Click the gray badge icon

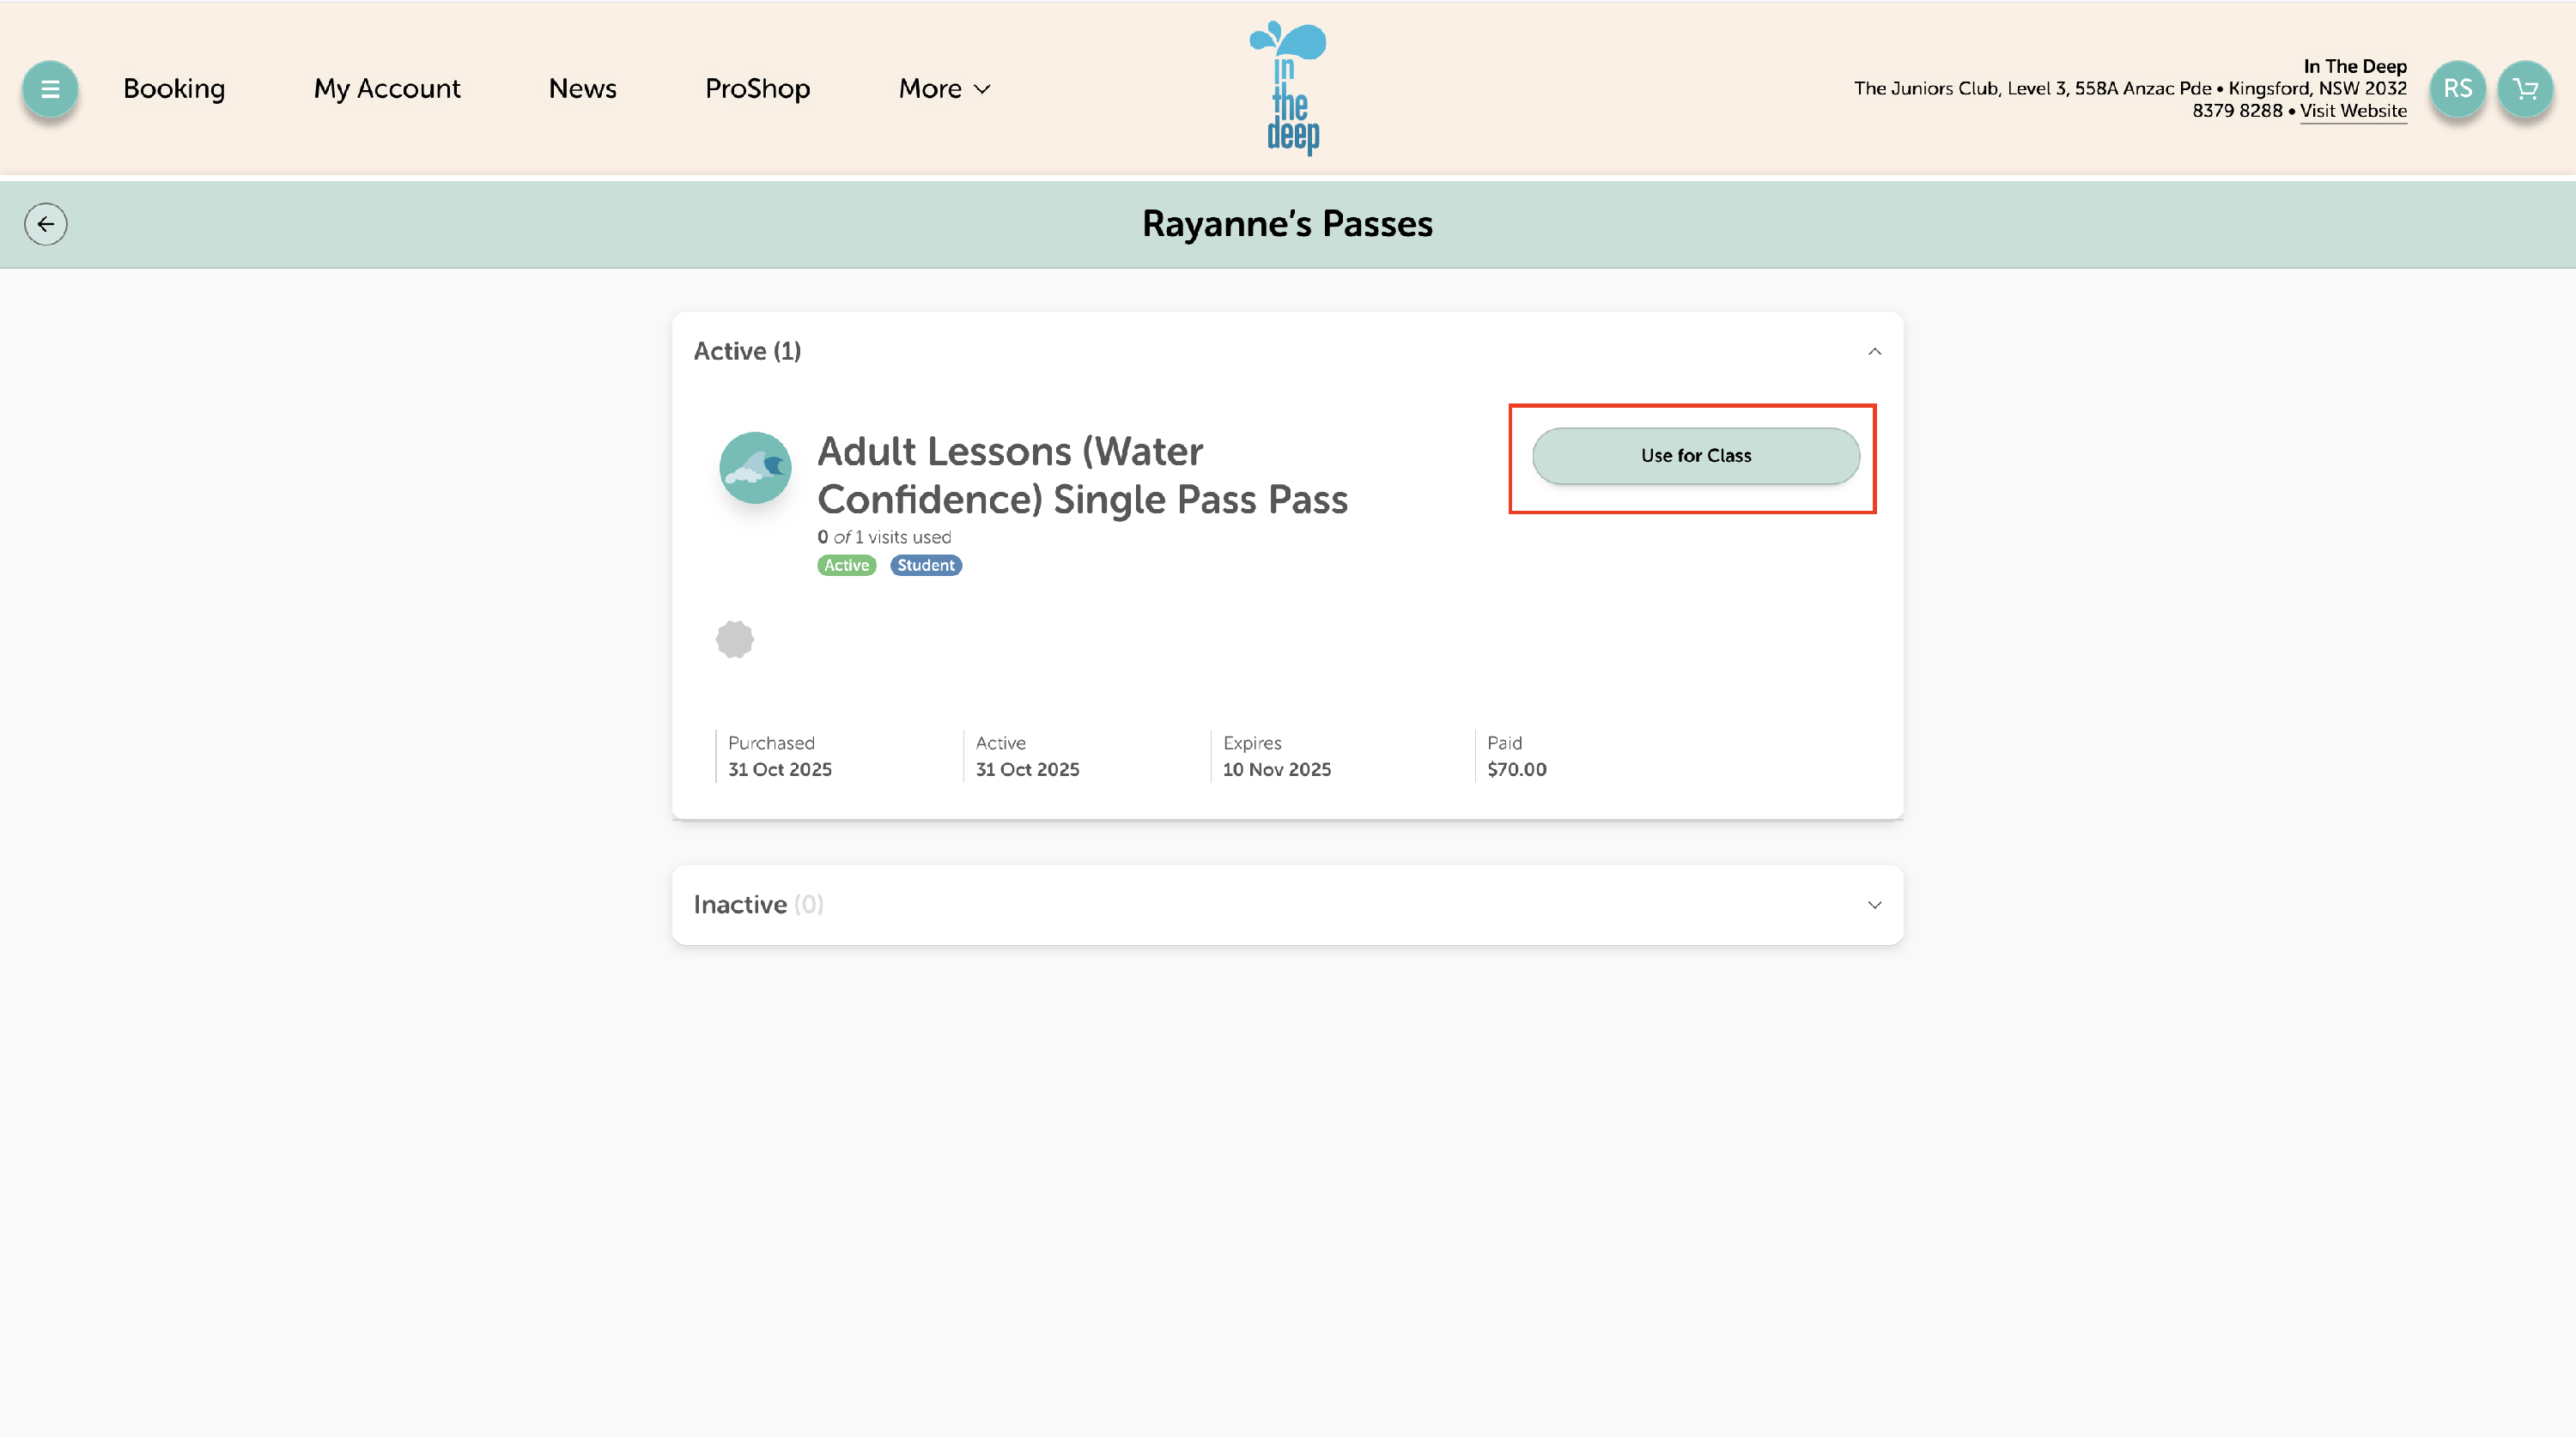pyautogui.click(x=734, y=639)
